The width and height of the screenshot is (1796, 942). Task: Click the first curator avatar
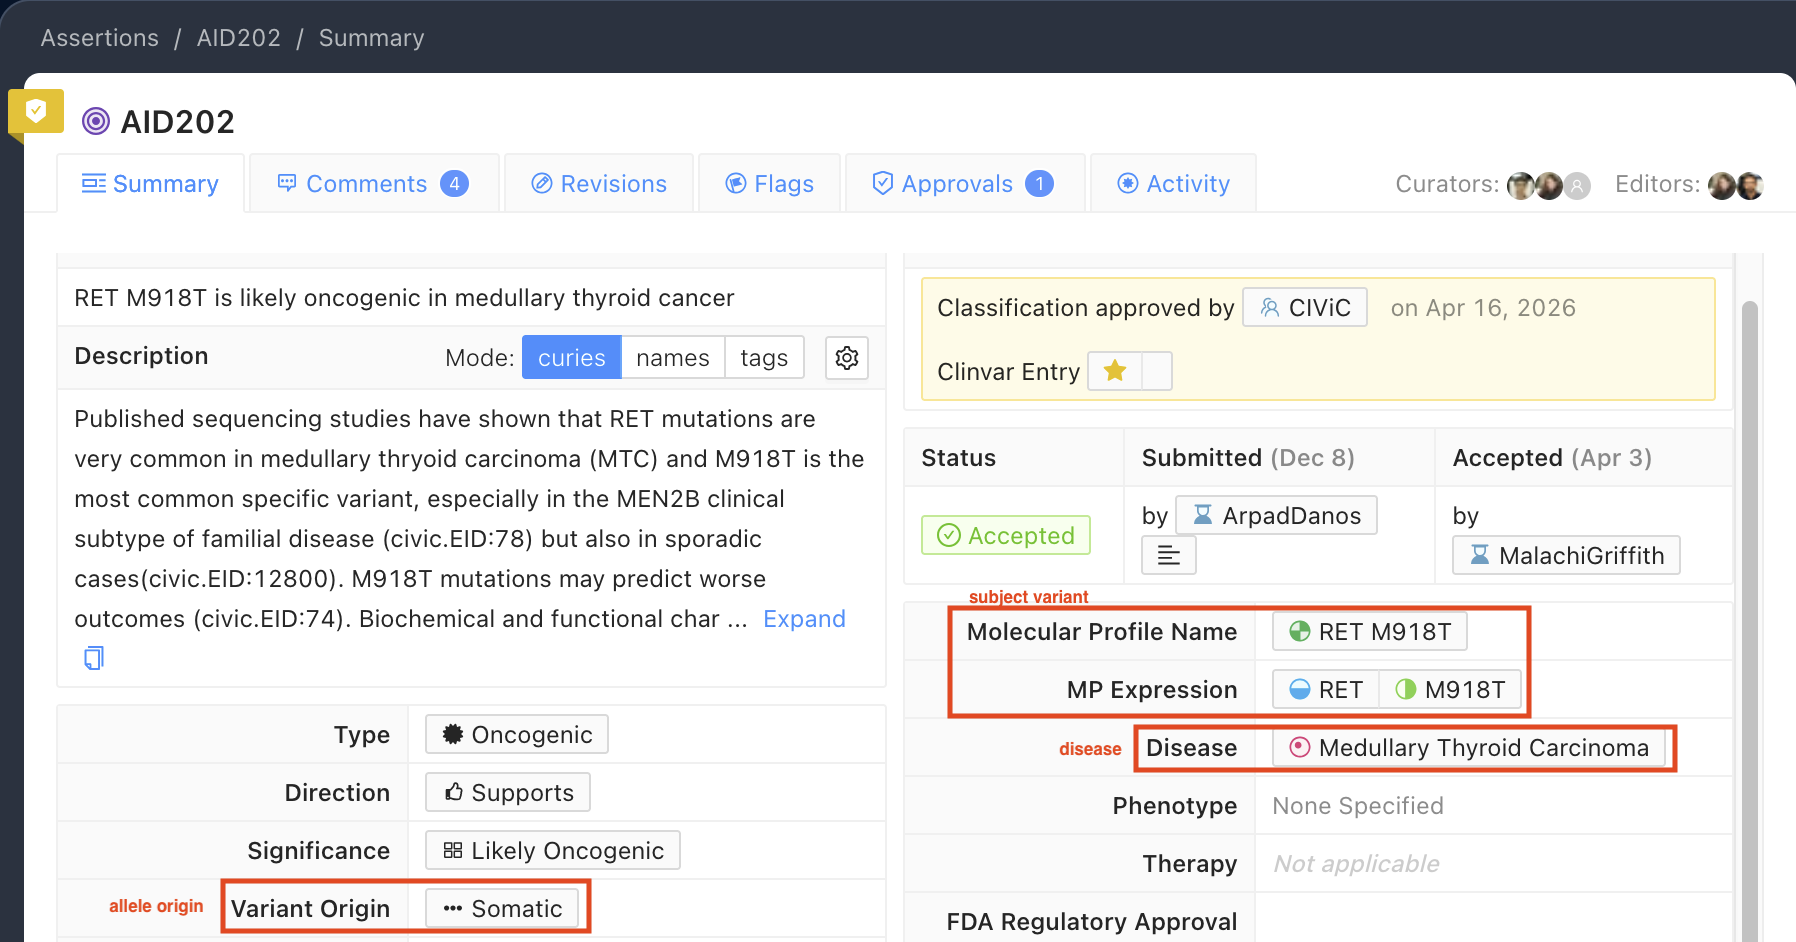(x=1520, y=186)
